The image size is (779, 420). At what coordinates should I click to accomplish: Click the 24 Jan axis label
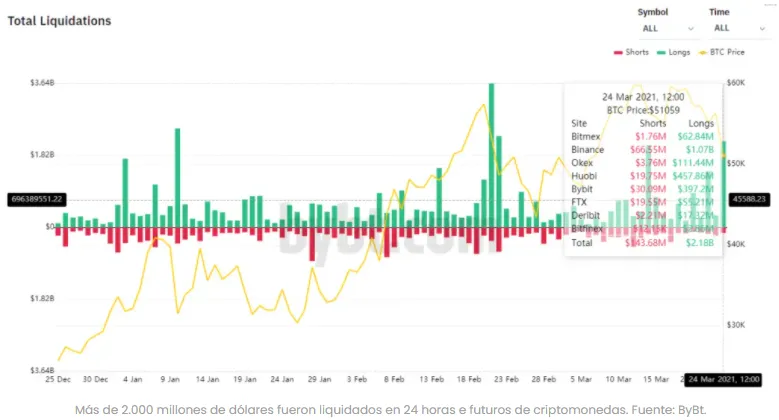[x=282, y=379]
